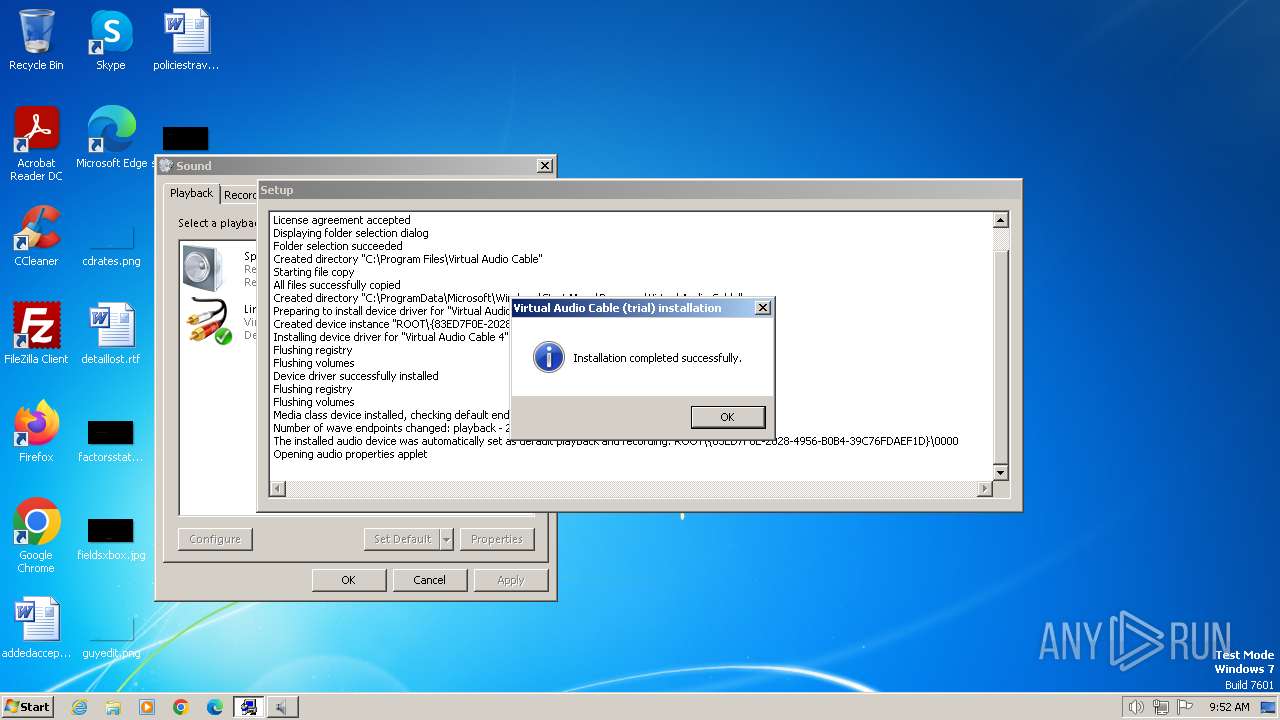Open the CCleaner desktop shortcut
The width and height of the screenshot is (1280, 720).
tap(36, 236)
